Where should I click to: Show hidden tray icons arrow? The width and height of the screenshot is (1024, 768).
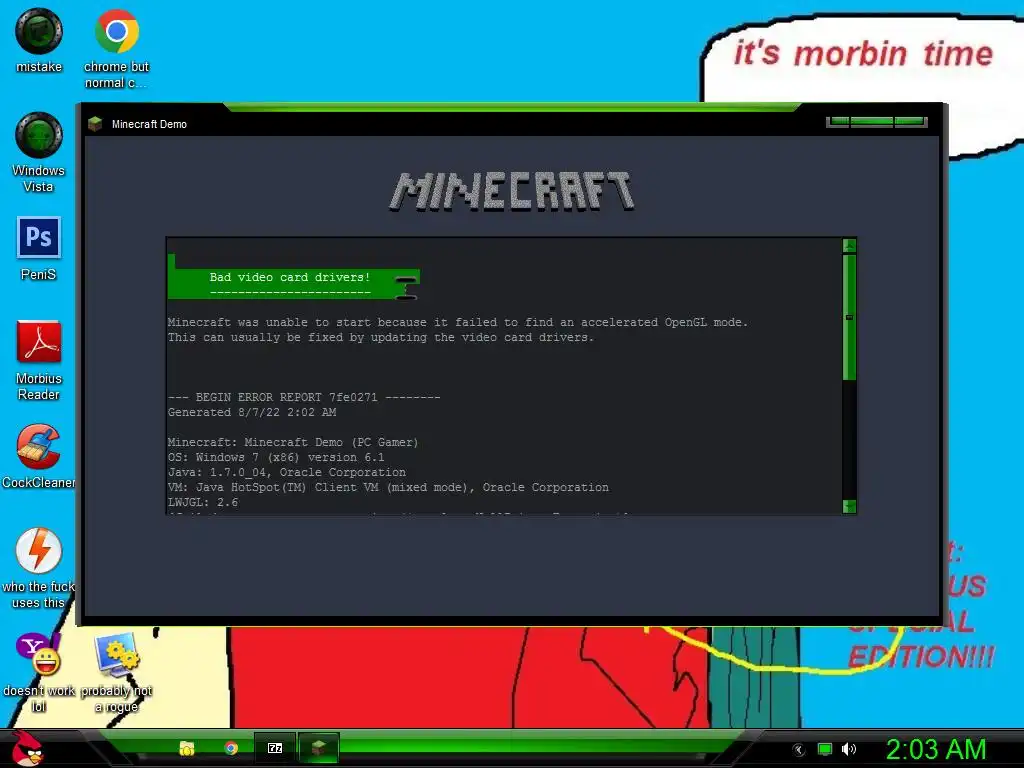(799, 750)
